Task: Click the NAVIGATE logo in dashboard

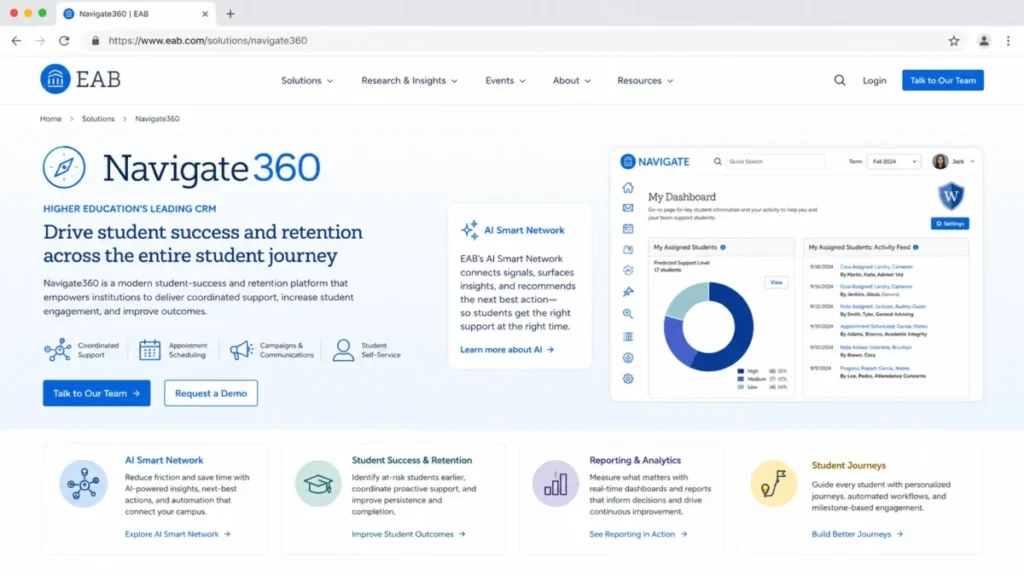Action: click(x=655, y=161)
